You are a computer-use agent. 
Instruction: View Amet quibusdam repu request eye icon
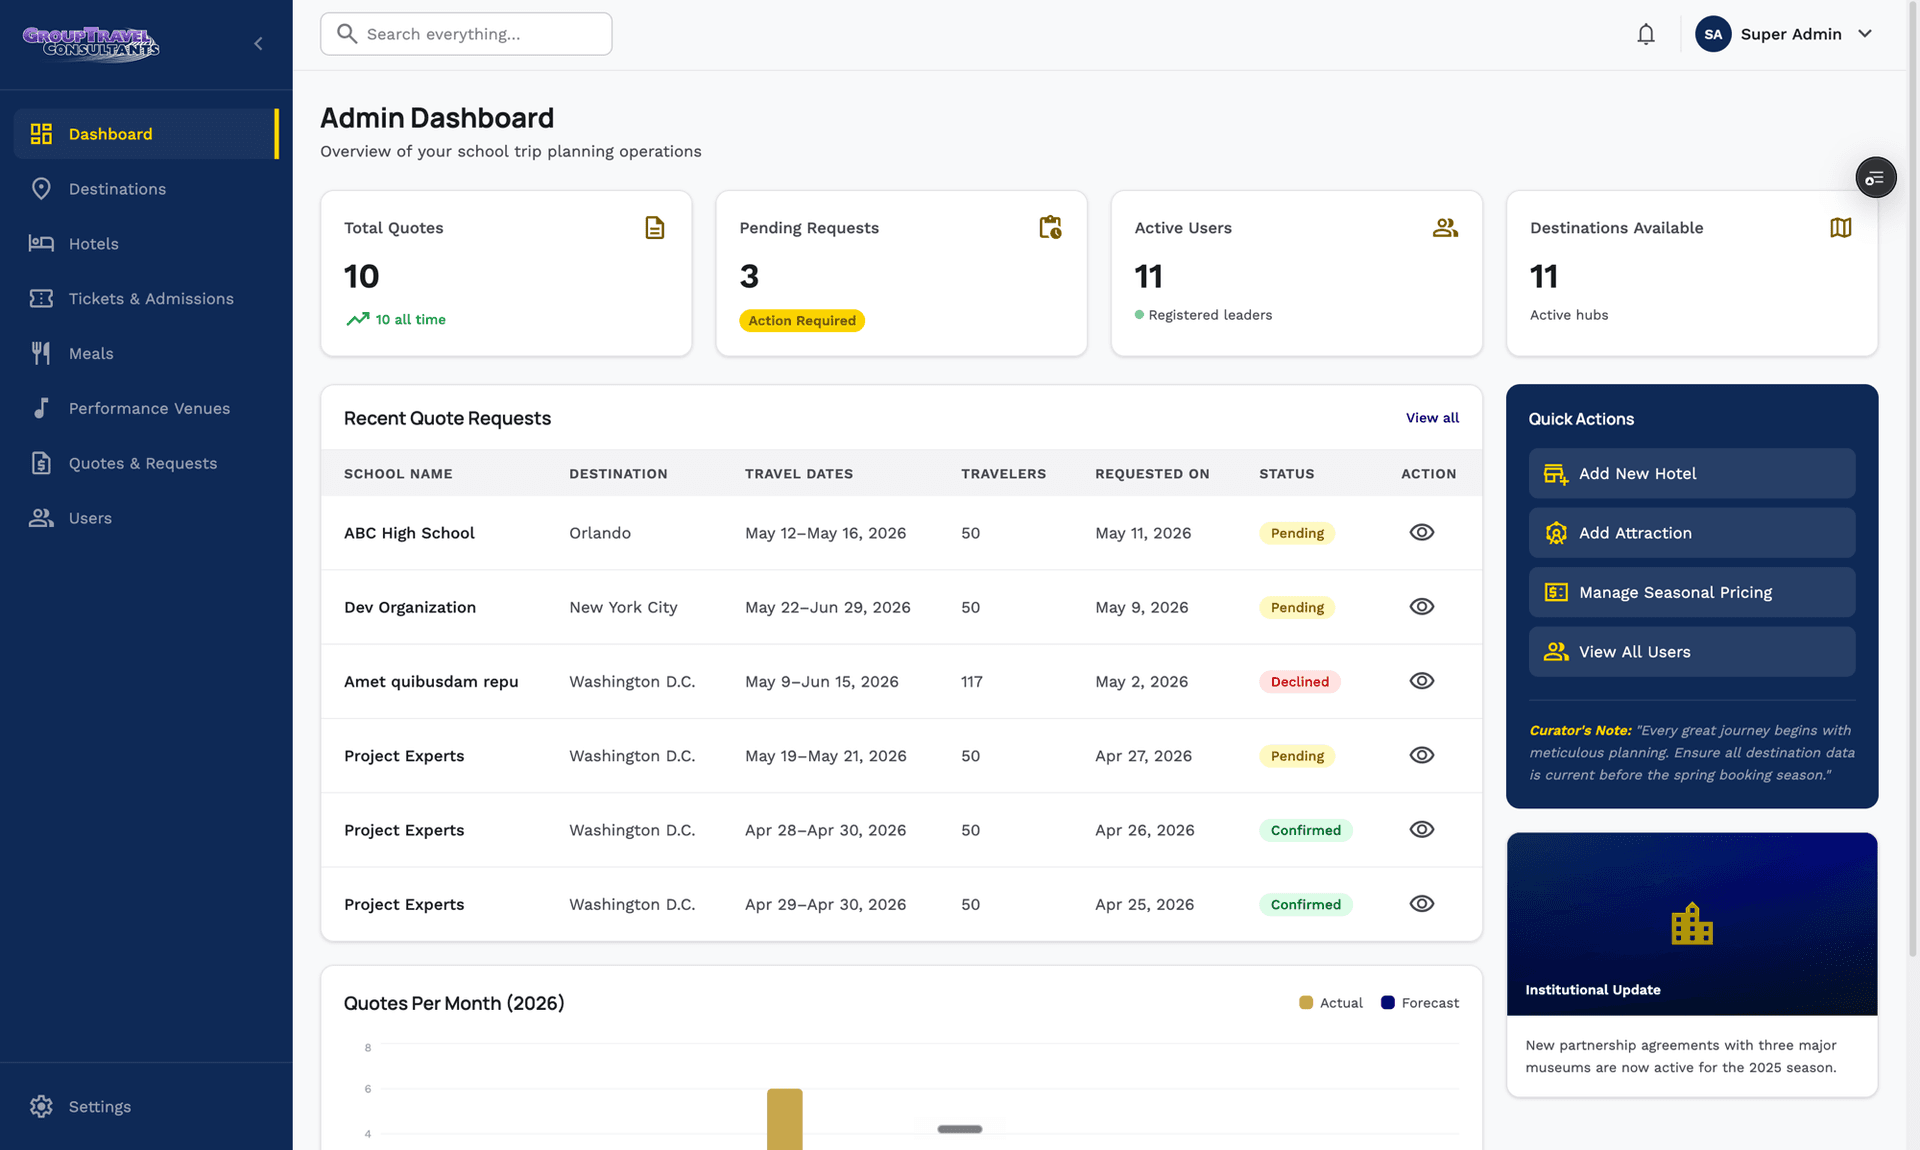1421,681
